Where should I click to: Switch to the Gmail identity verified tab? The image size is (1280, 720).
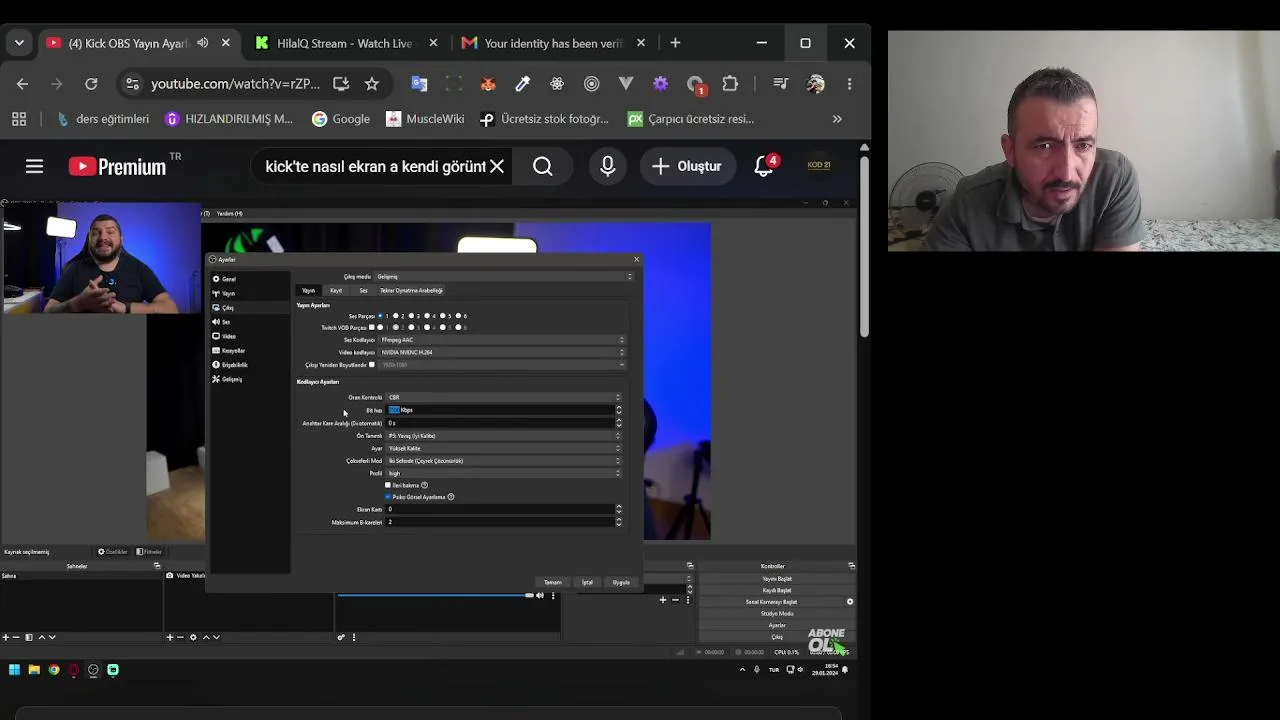(x=553, y=43)
